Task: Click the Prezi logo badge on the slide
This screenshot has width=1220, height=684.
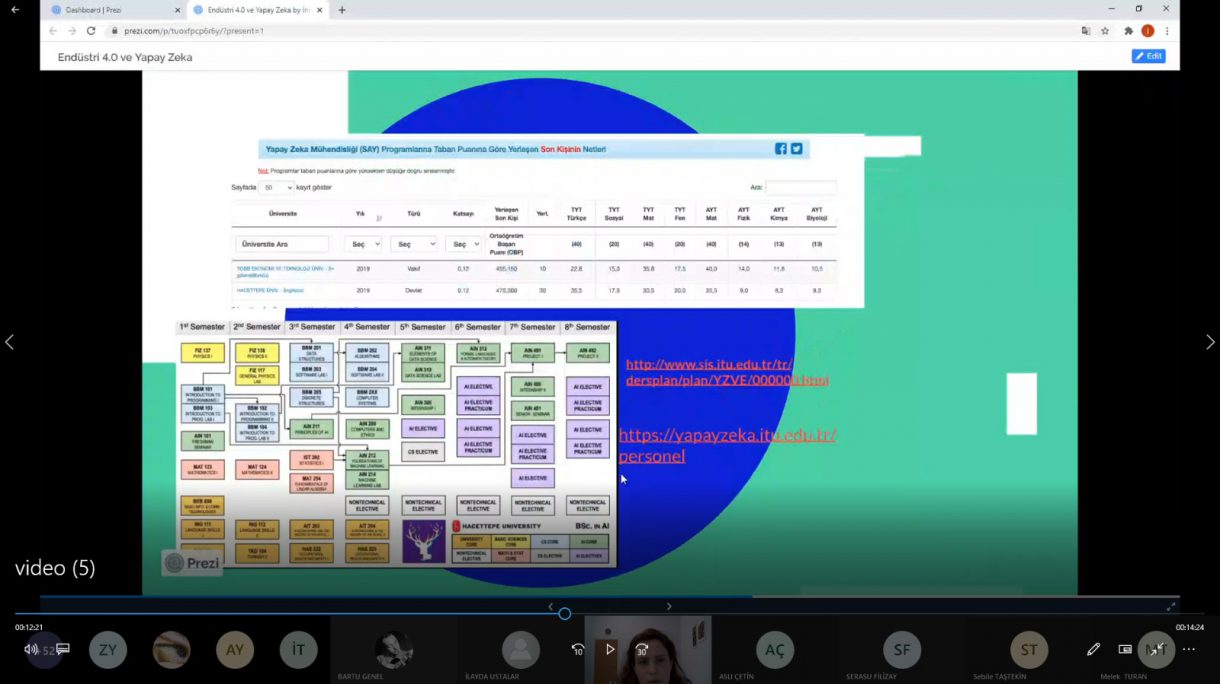Action: pos(192,563)
